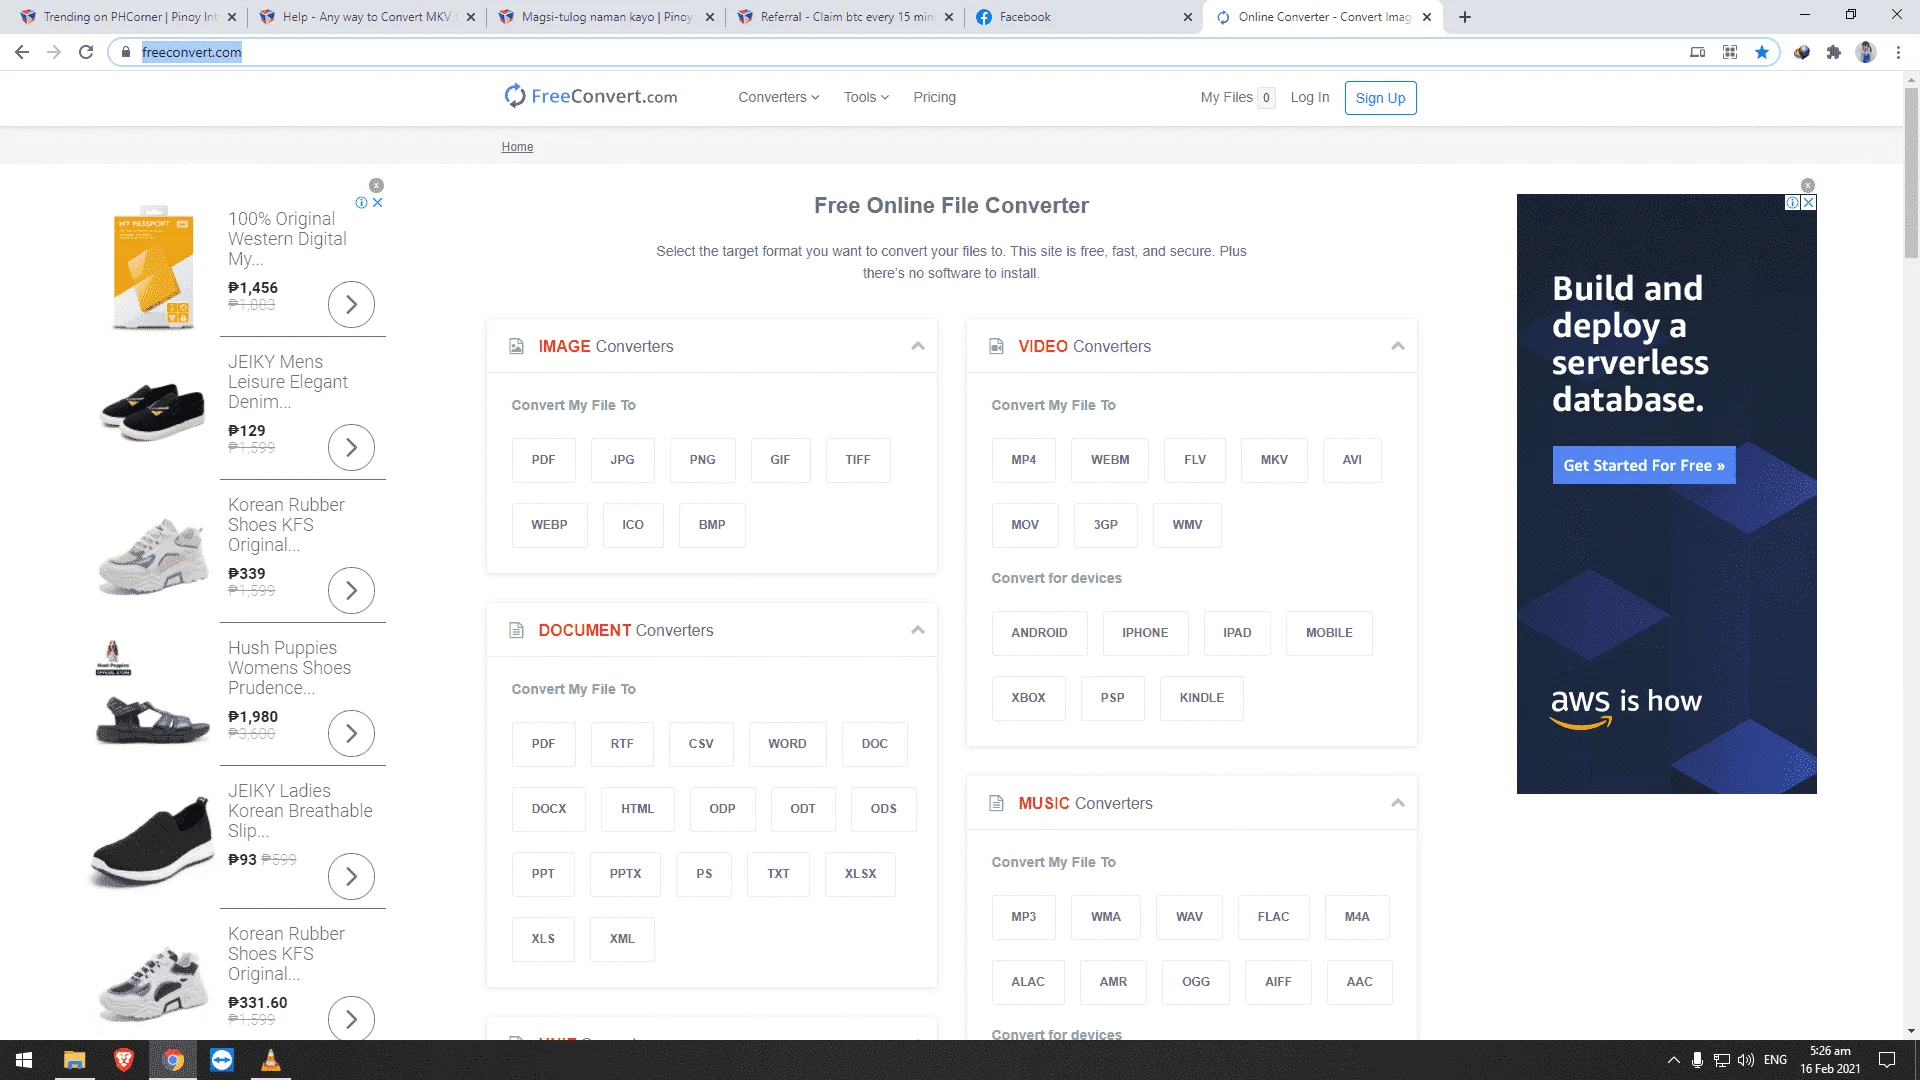Open Hush Puppies ad arrow button
The width and height of the screenshot is (1920, 1080).
(351, 733)
